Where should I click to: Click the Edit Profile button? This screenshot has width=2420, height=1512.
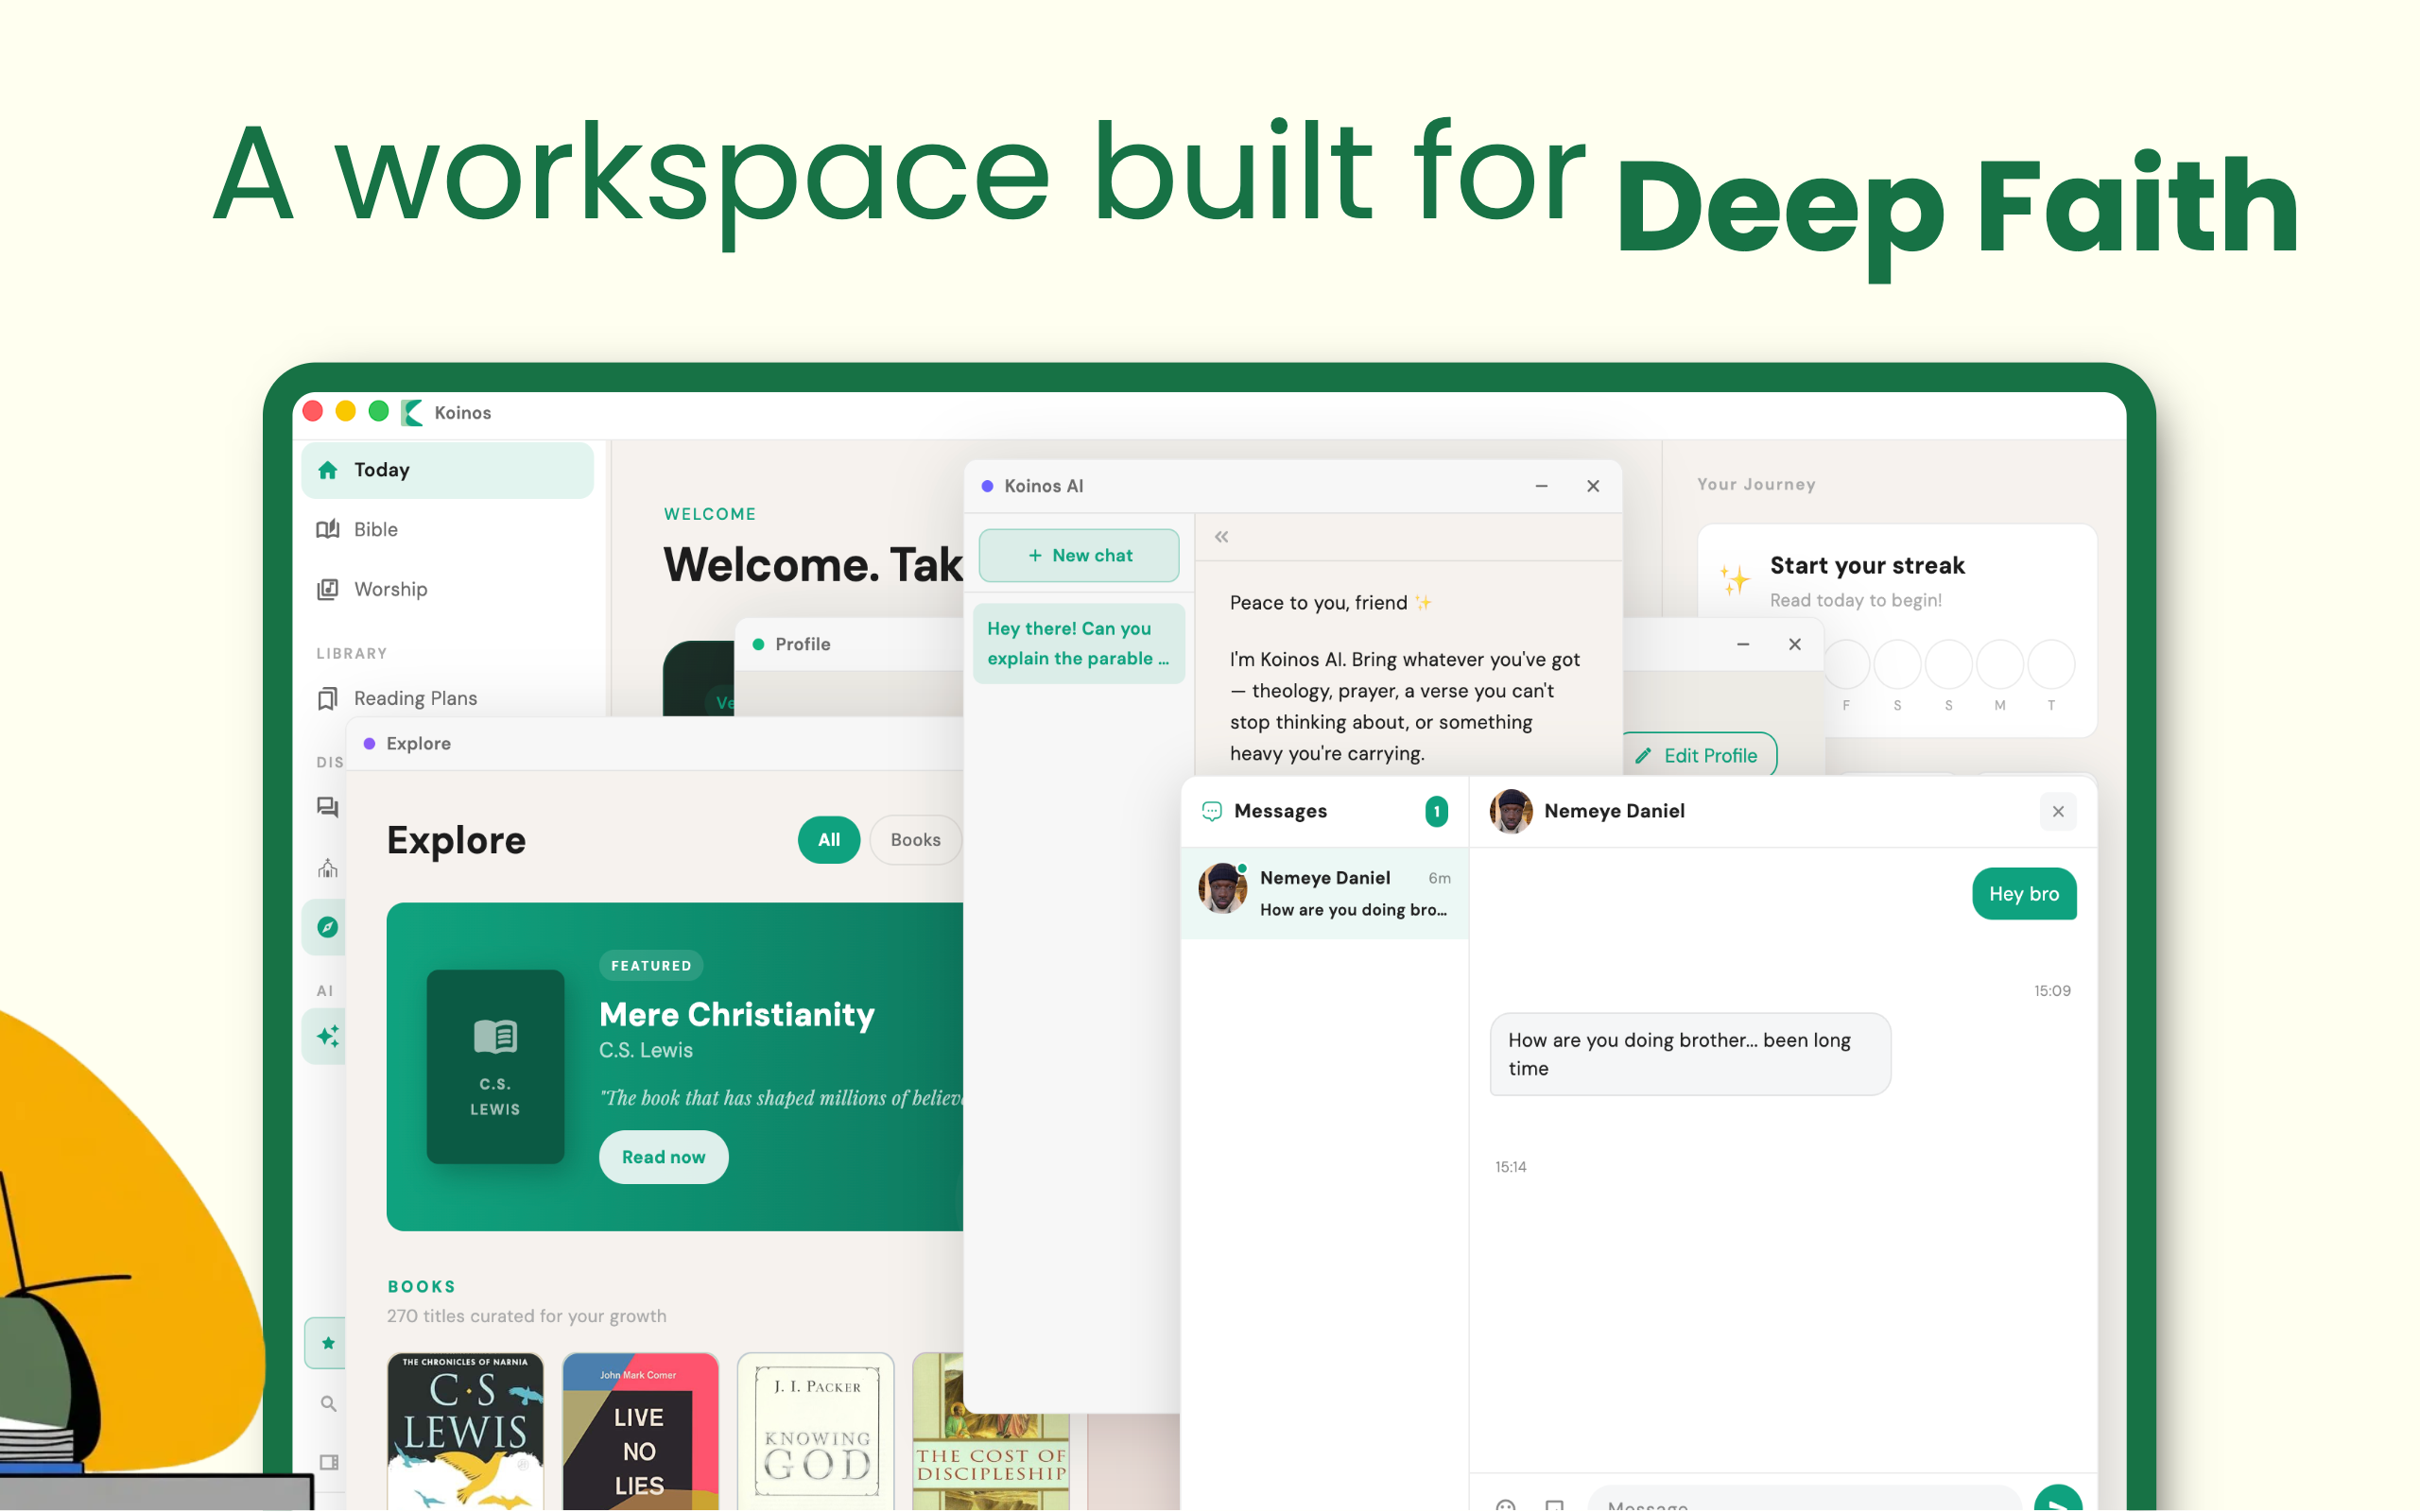click(1697, 755)
